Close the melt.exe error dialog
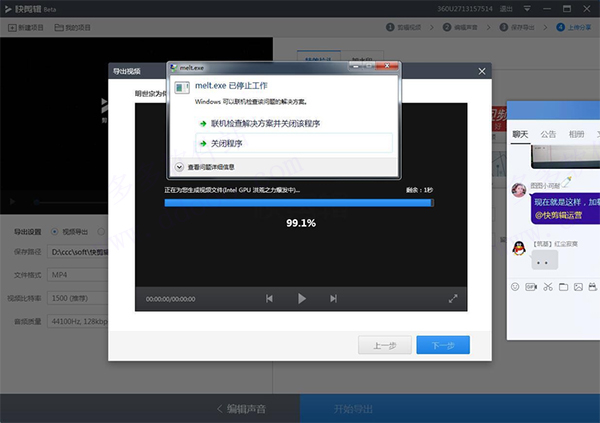The height and width of the screenshot is (423, 600). point(387,66)
